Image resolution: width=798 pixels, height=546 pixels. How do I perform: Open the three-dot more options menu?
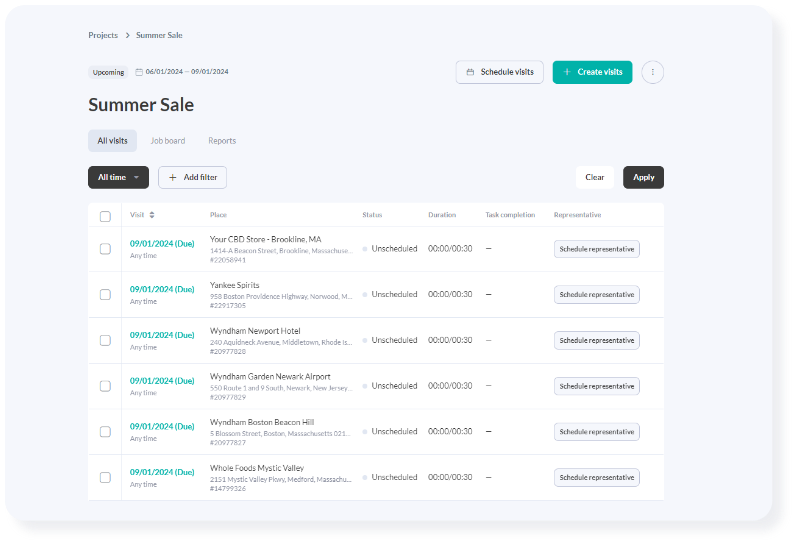(652, 72)
